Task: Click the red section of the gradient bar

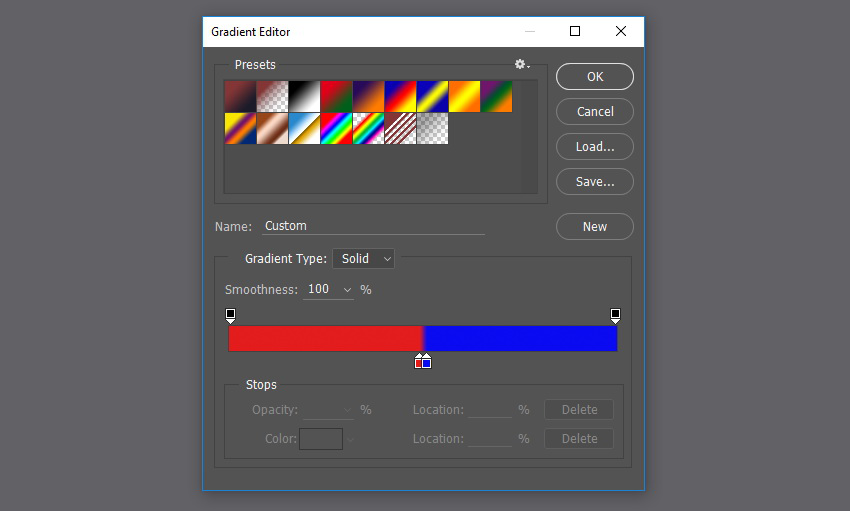Action: (325, 339)
